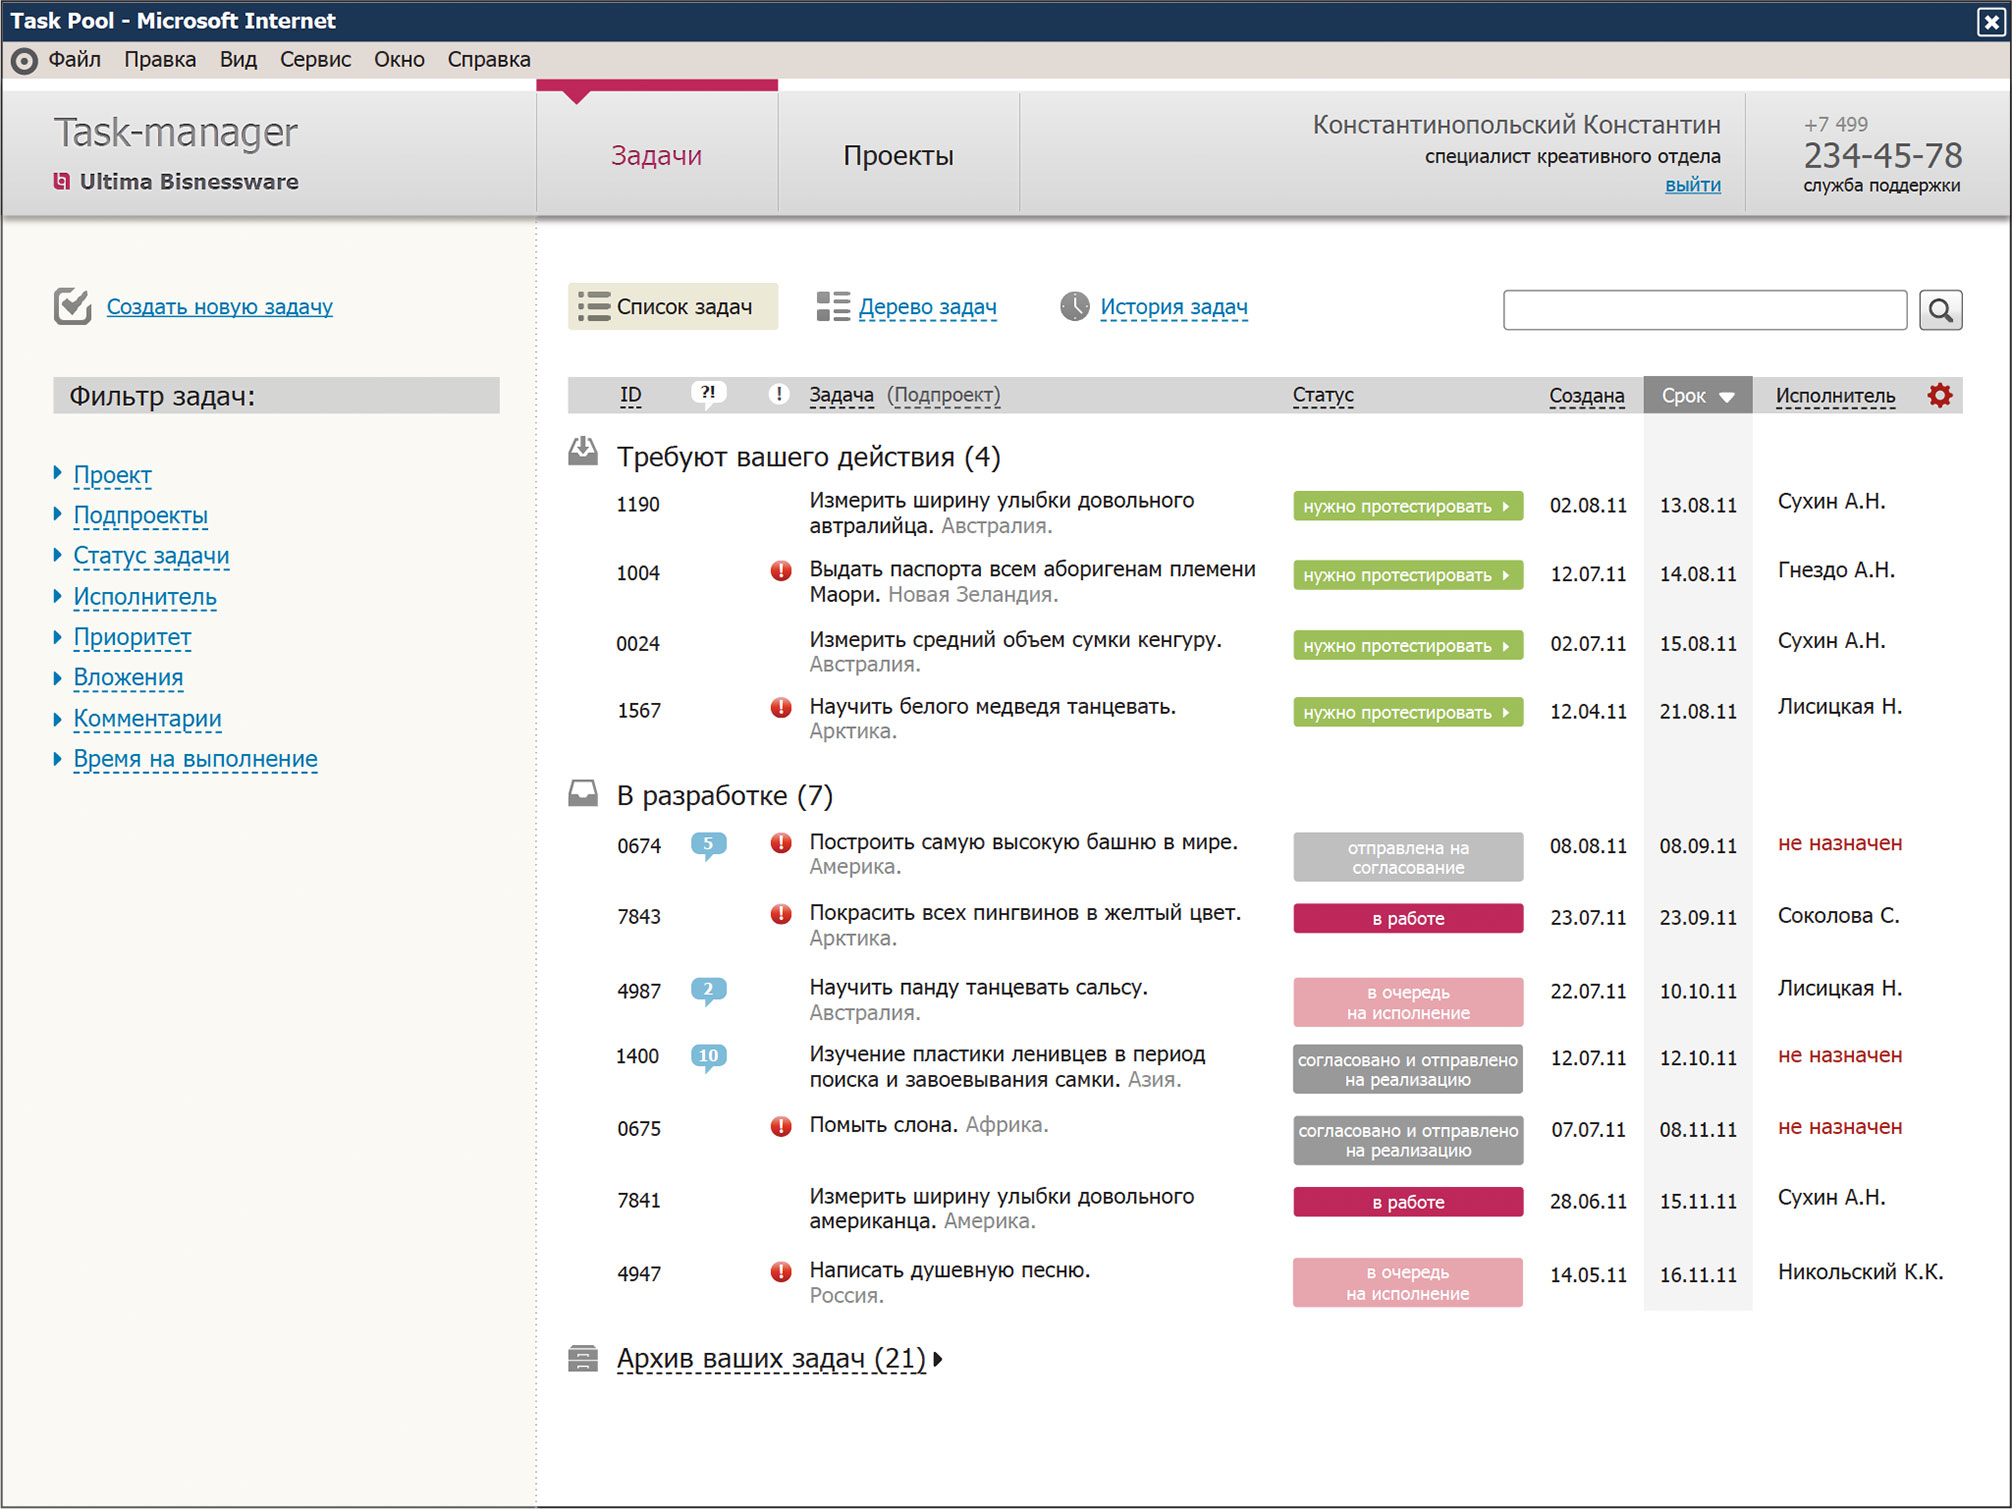Viewport: 2012px width, 1509px height.
Task: Expand the Приоритет filter section
Action: [x=132, y=637]
